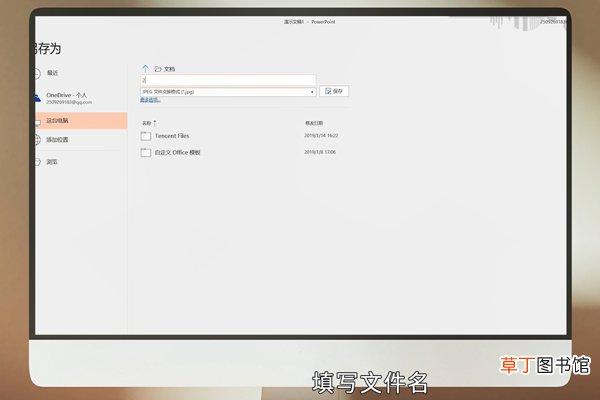Viewport: 600px width, 400px height.
Task: Click the 自定义 Office 模板 folder icon
Action: pos(145,152)
